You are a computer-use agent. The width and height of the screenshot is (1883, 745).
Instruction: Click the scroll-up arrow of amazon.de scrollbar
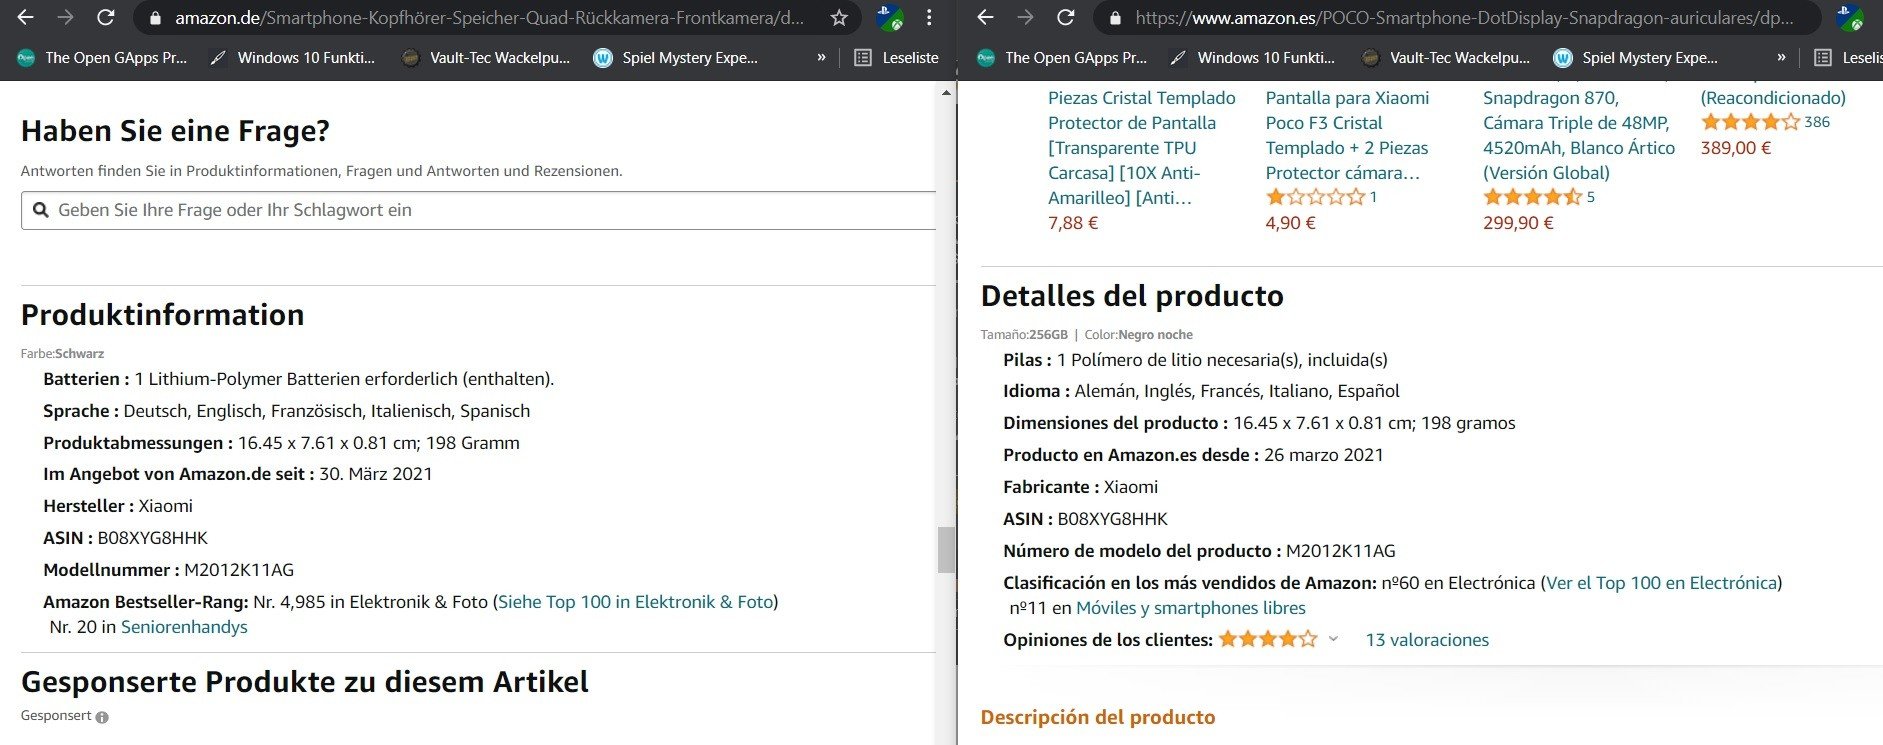pos(946,93)
